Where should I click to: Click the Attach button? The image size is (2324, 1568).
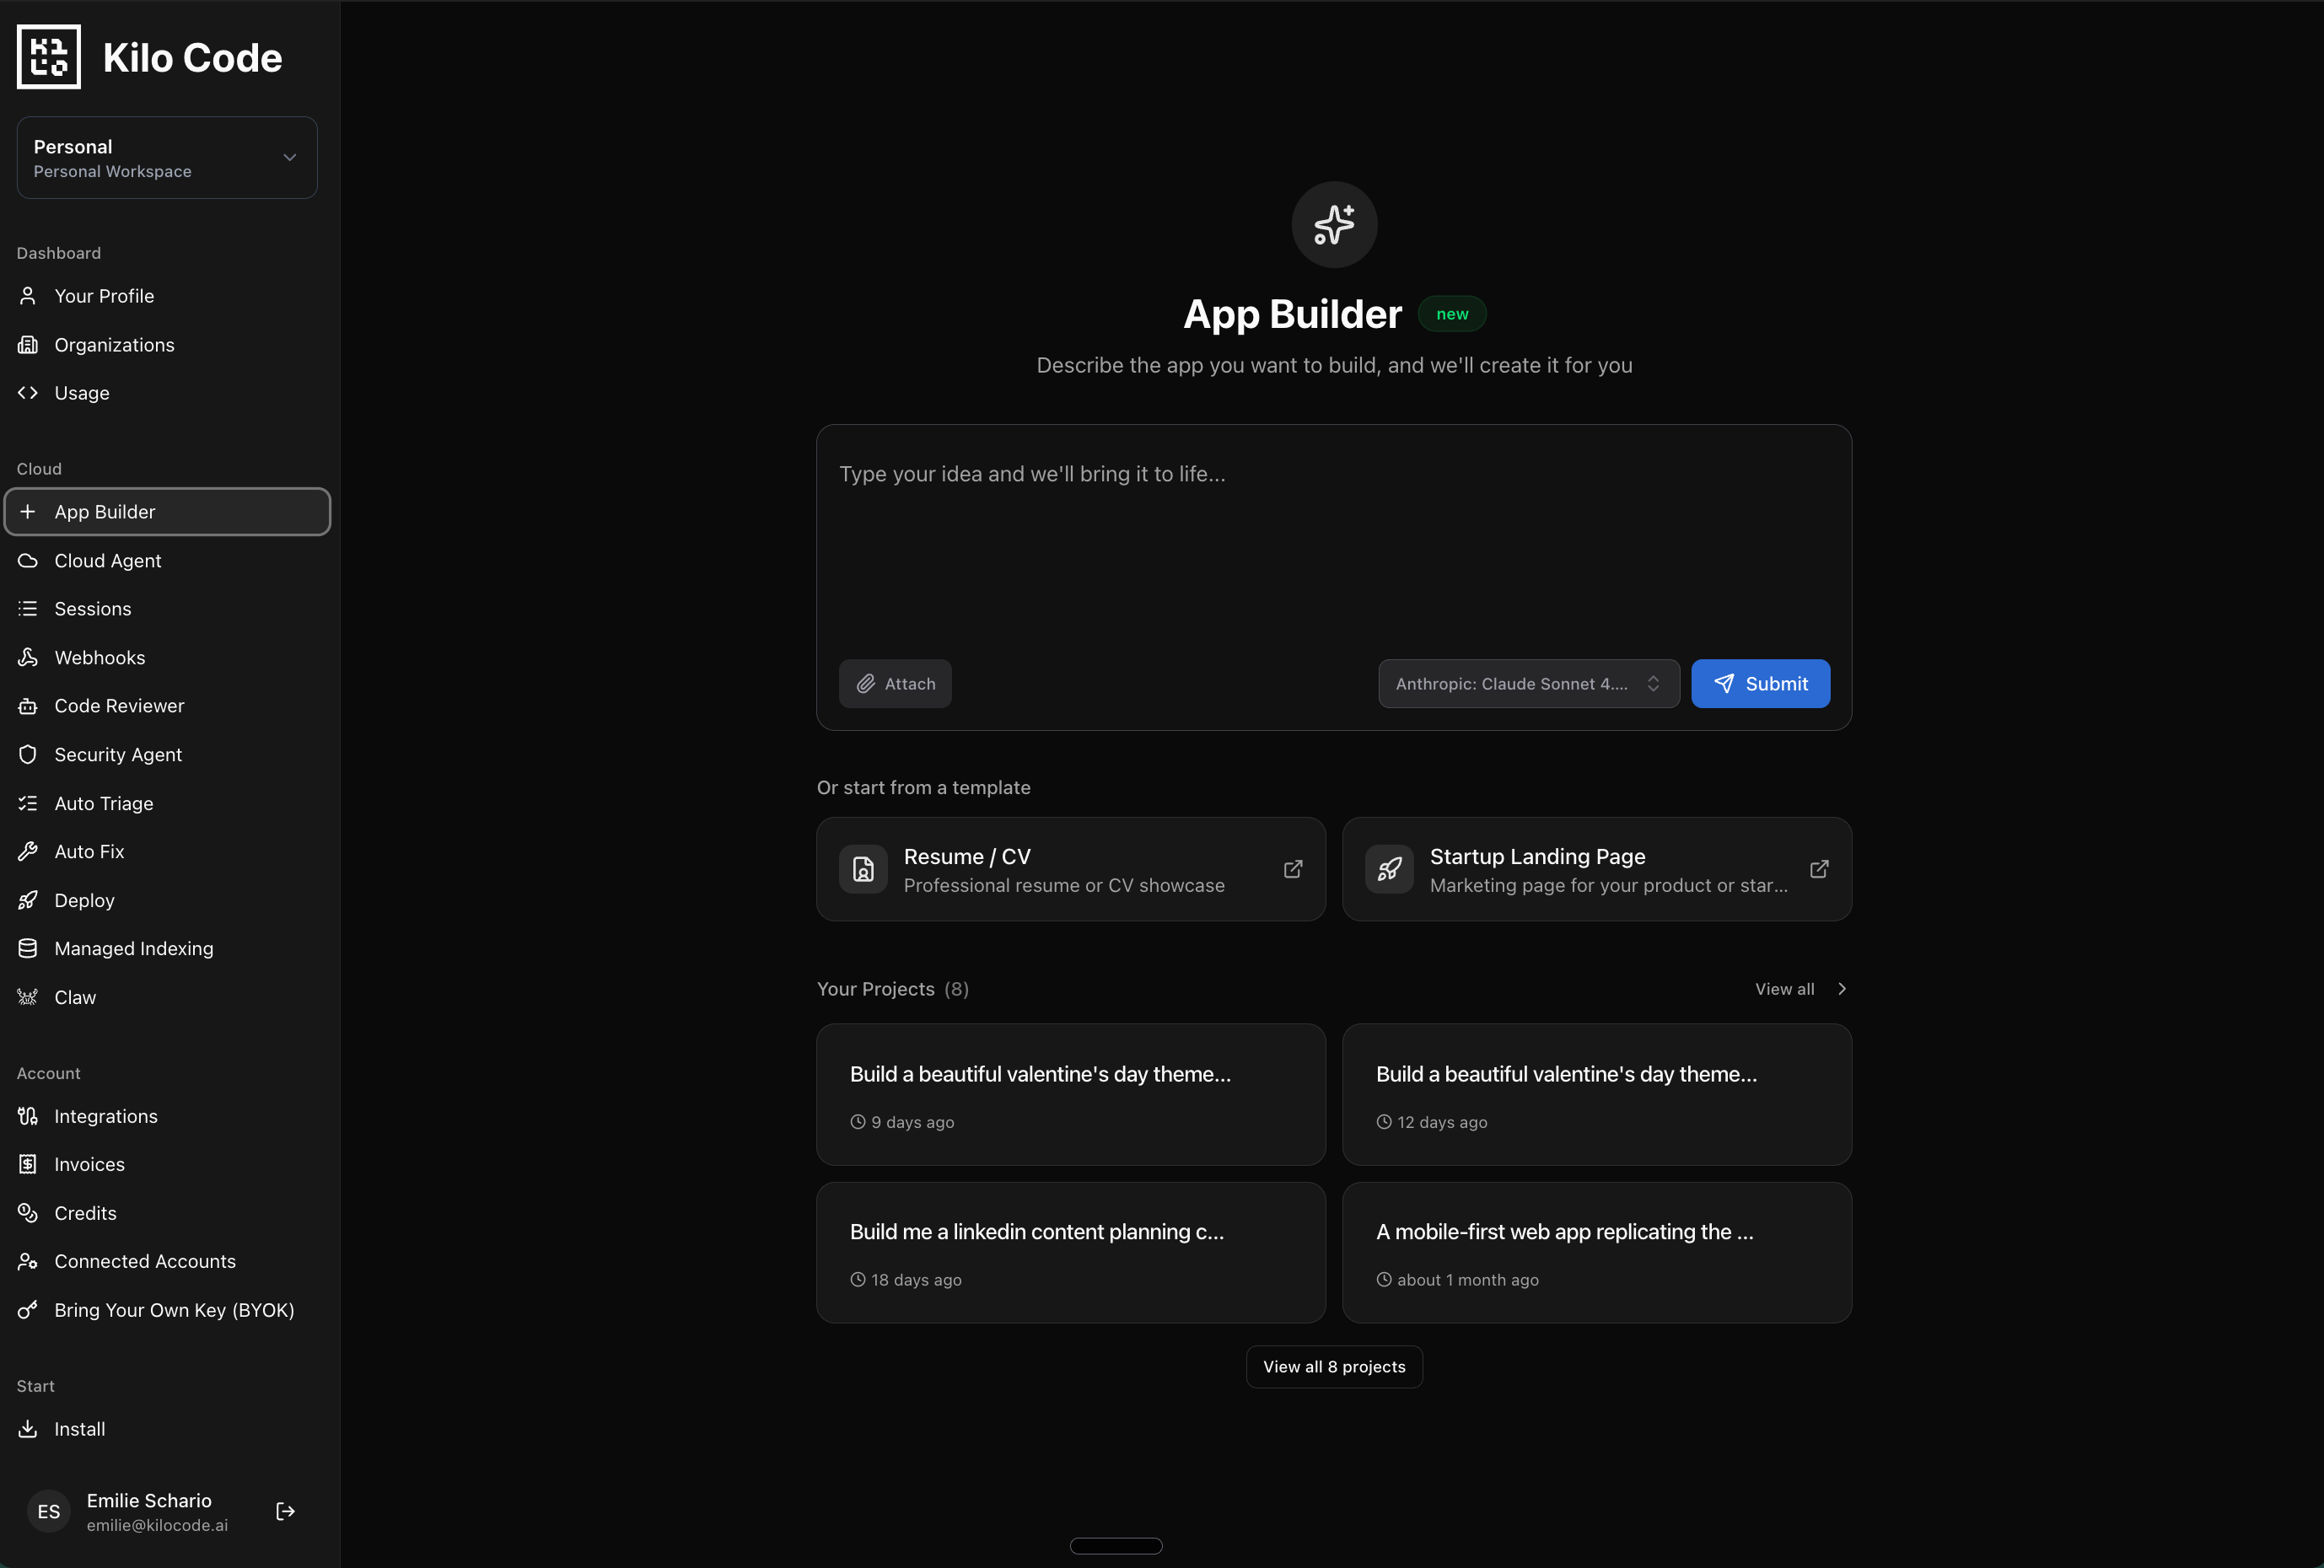pos(895,684)
